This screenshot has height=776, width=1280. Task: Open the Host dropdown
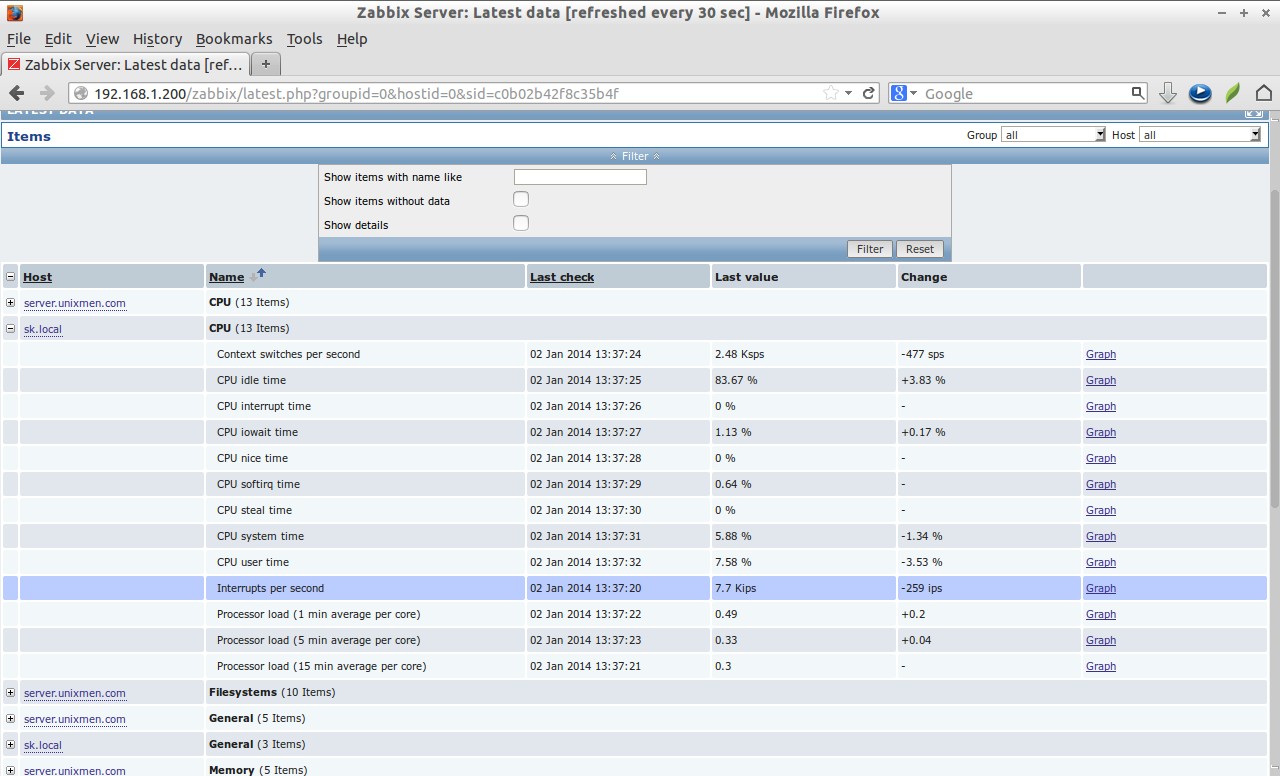(1200, 134)
